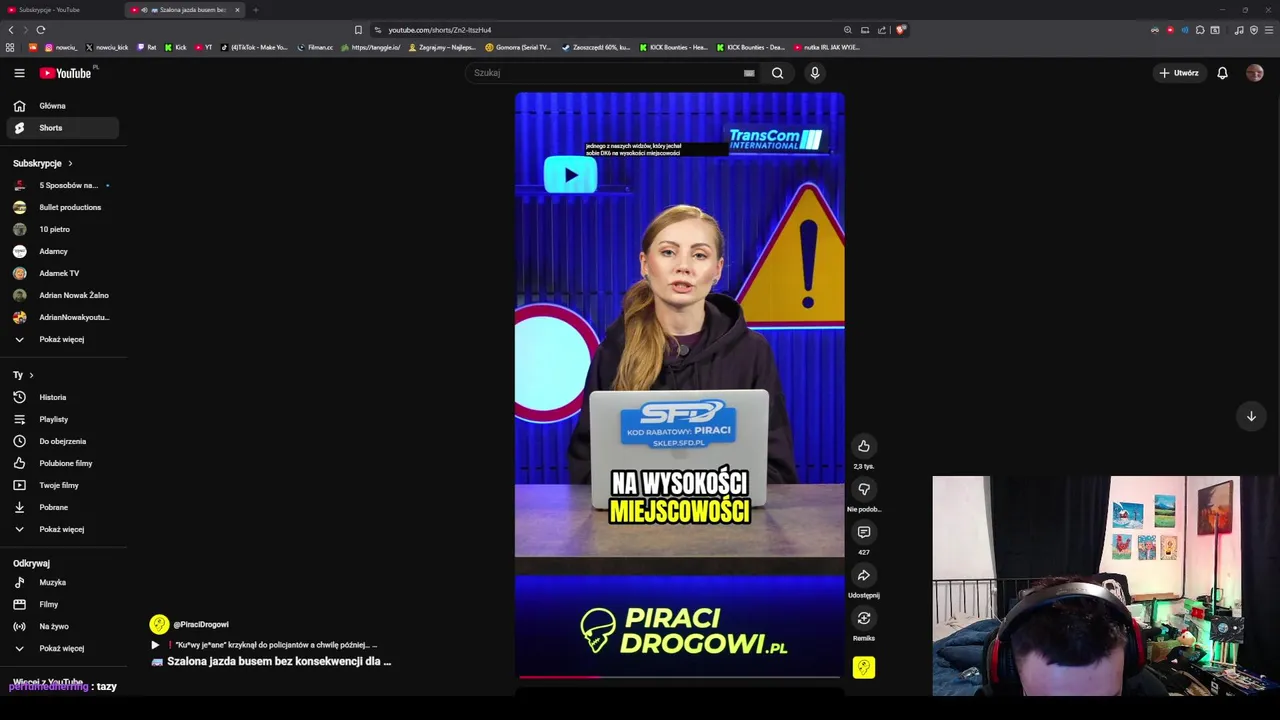The image size is (1280, 720).
Task: Bookmark this page icon
Action: (x=358, y=30)
